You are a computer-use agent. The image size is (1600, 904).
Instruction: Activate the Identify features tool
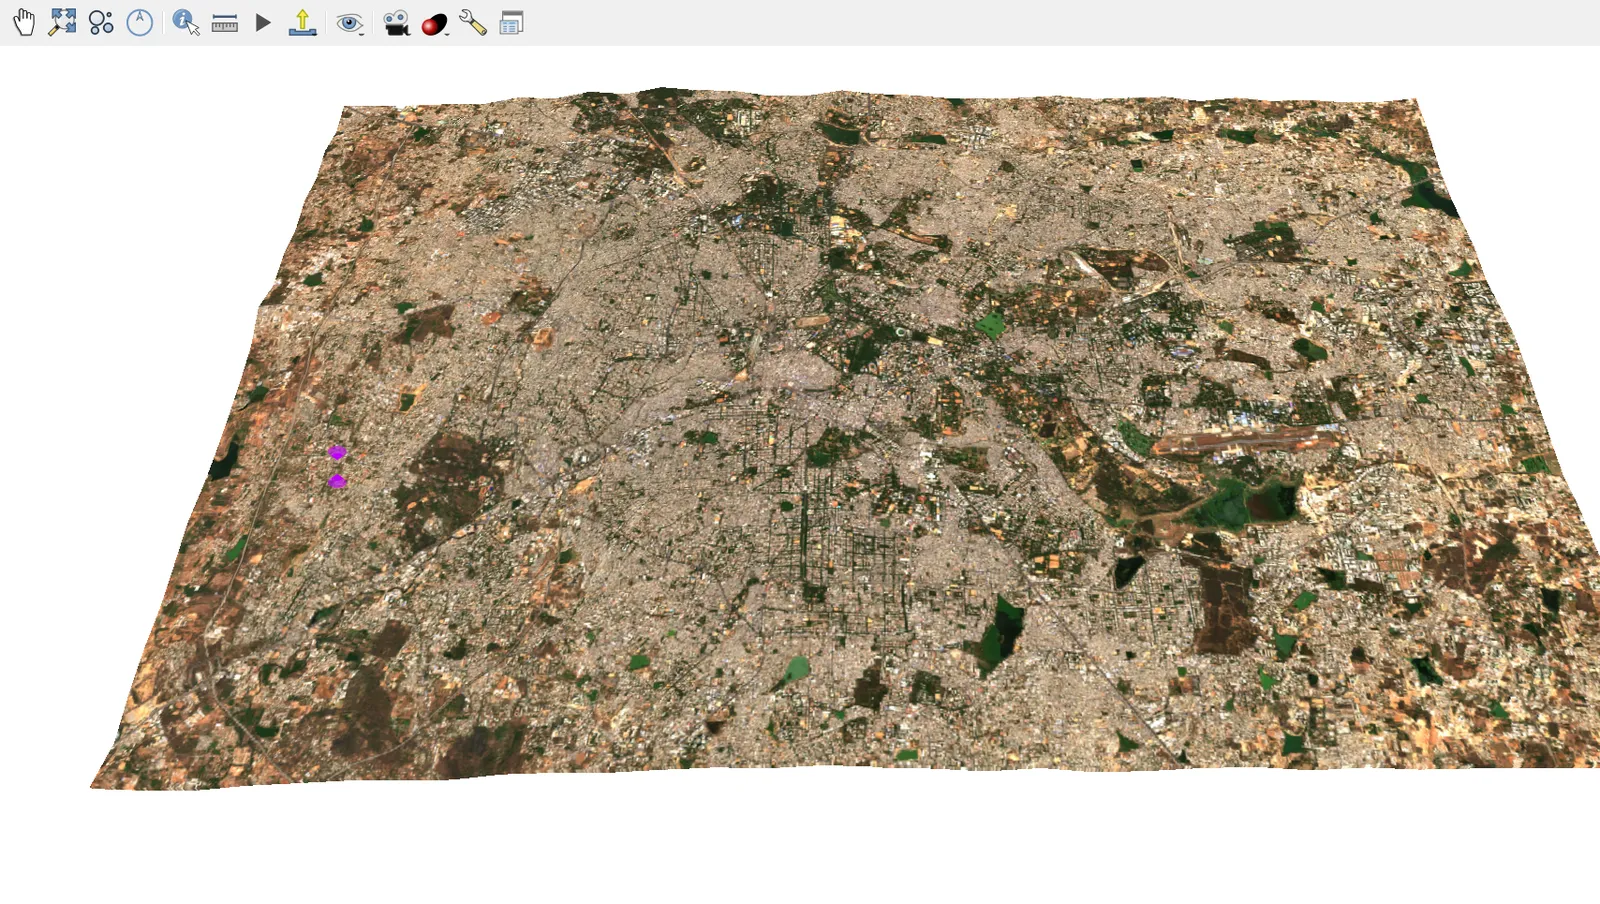[x=186, y=22]
